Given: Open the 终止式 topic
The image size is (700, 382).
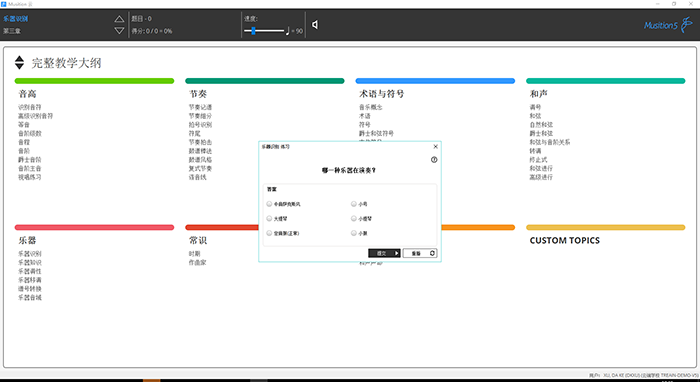Looking at the screenshot, I should (x=538, y=160).
